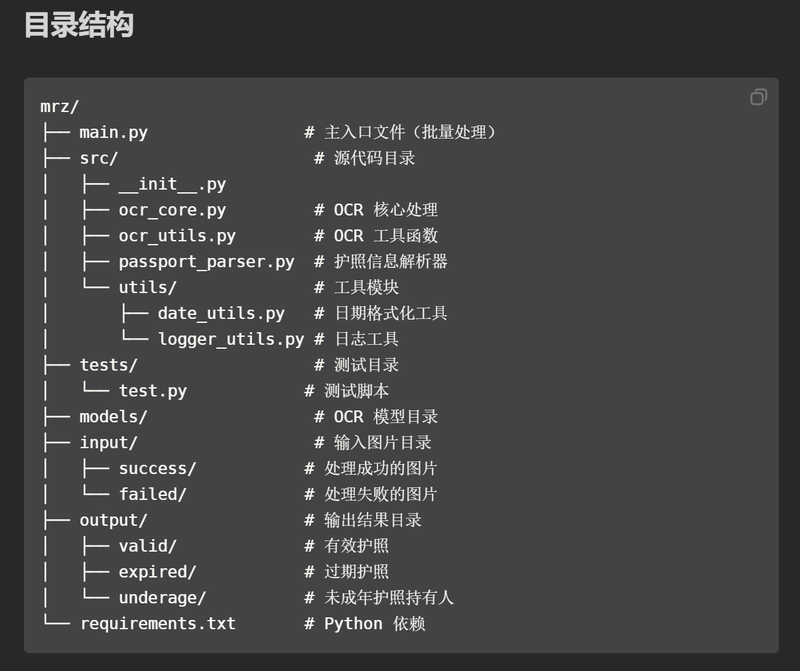This screenshot has height=671, width=800.
Task: Click passport_parser.py file name
Action: pos(206,262)
